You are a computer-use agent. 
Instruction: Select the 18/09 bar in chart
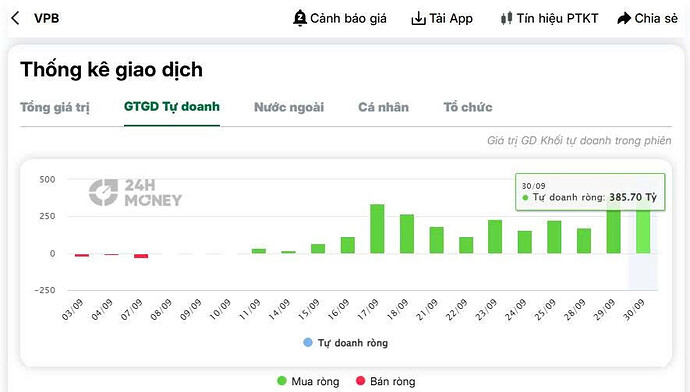(x=407, y=234)
